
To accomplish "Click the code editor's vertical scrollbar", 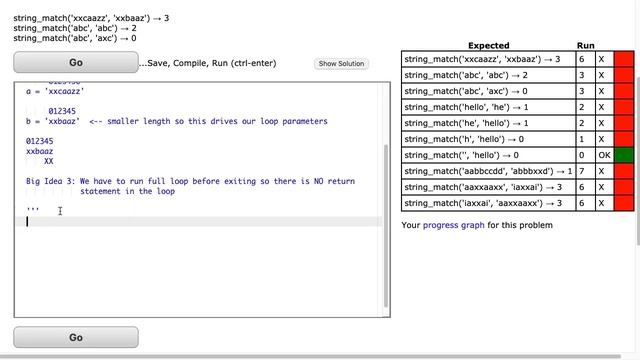I will (x=386, y=226).
